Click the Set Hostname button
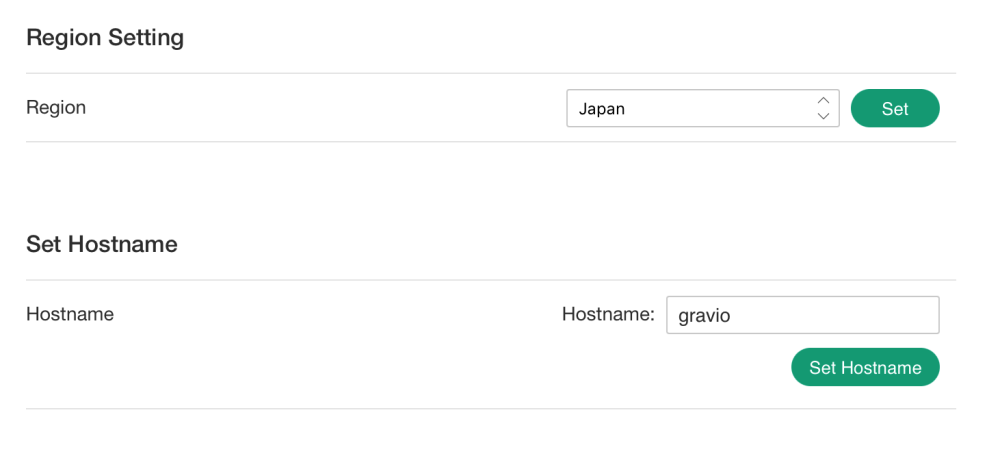 (865, 367)
